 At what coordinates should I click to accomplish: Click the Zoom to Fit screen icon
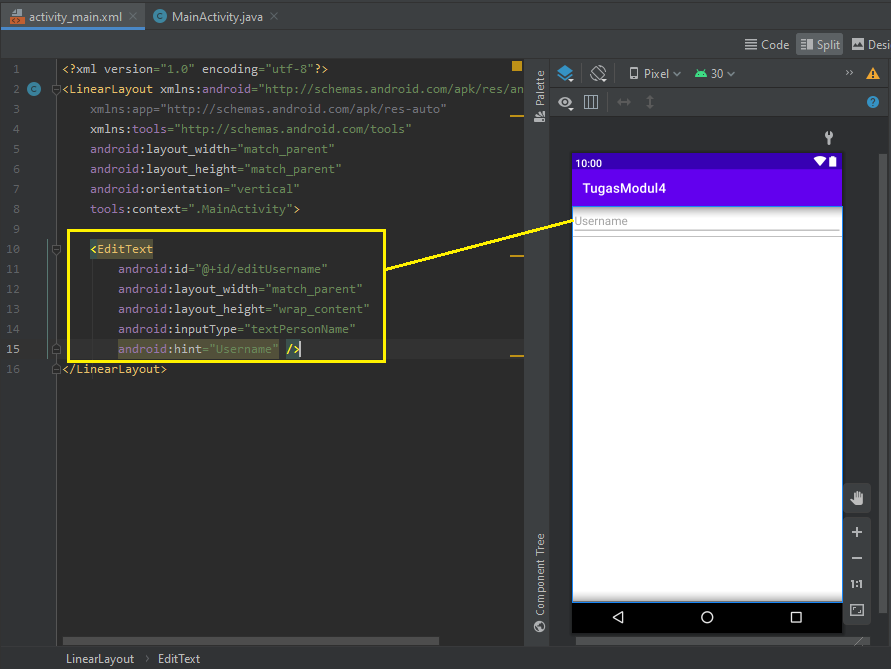tap(856, 610)
